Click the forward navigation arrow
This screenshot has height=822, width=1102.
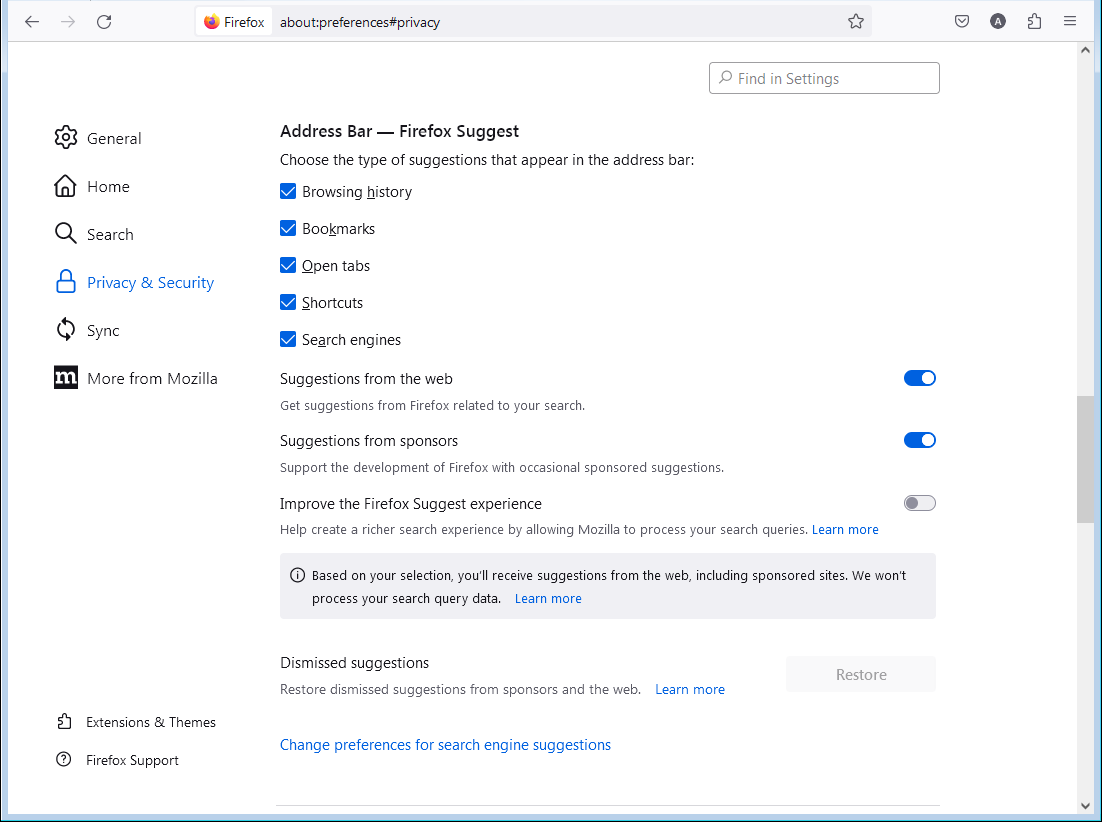[x=68, y=22]
